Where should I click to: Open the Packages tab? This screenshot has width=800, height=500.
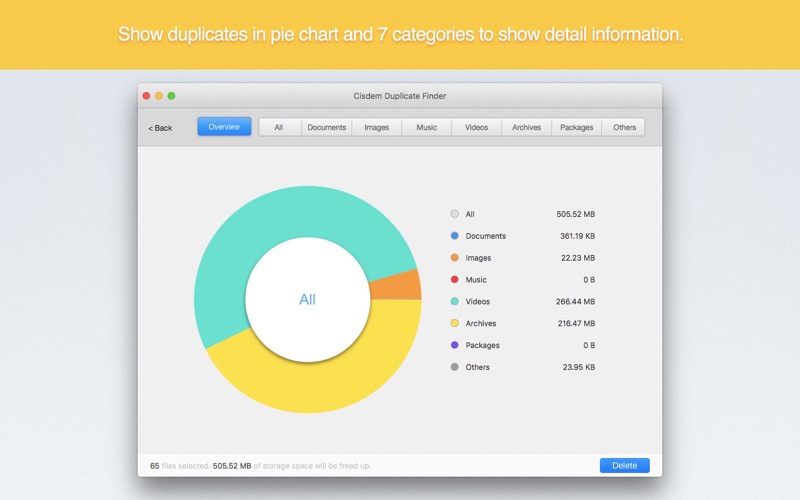(577, 128)
